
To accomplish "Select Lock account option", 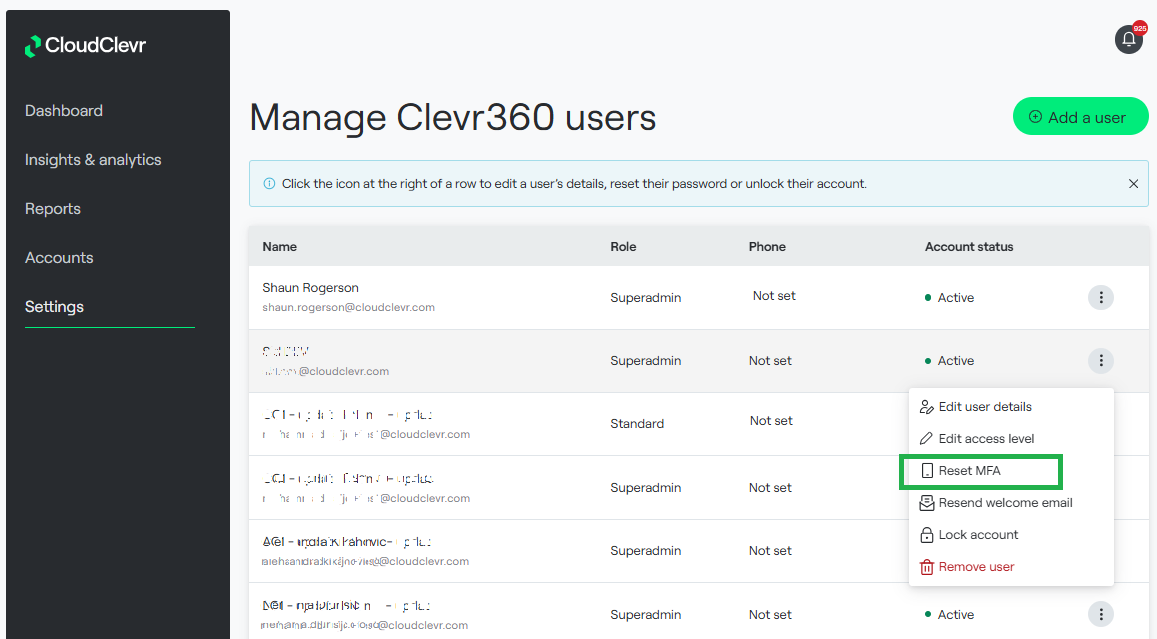I will [1011, 534].
